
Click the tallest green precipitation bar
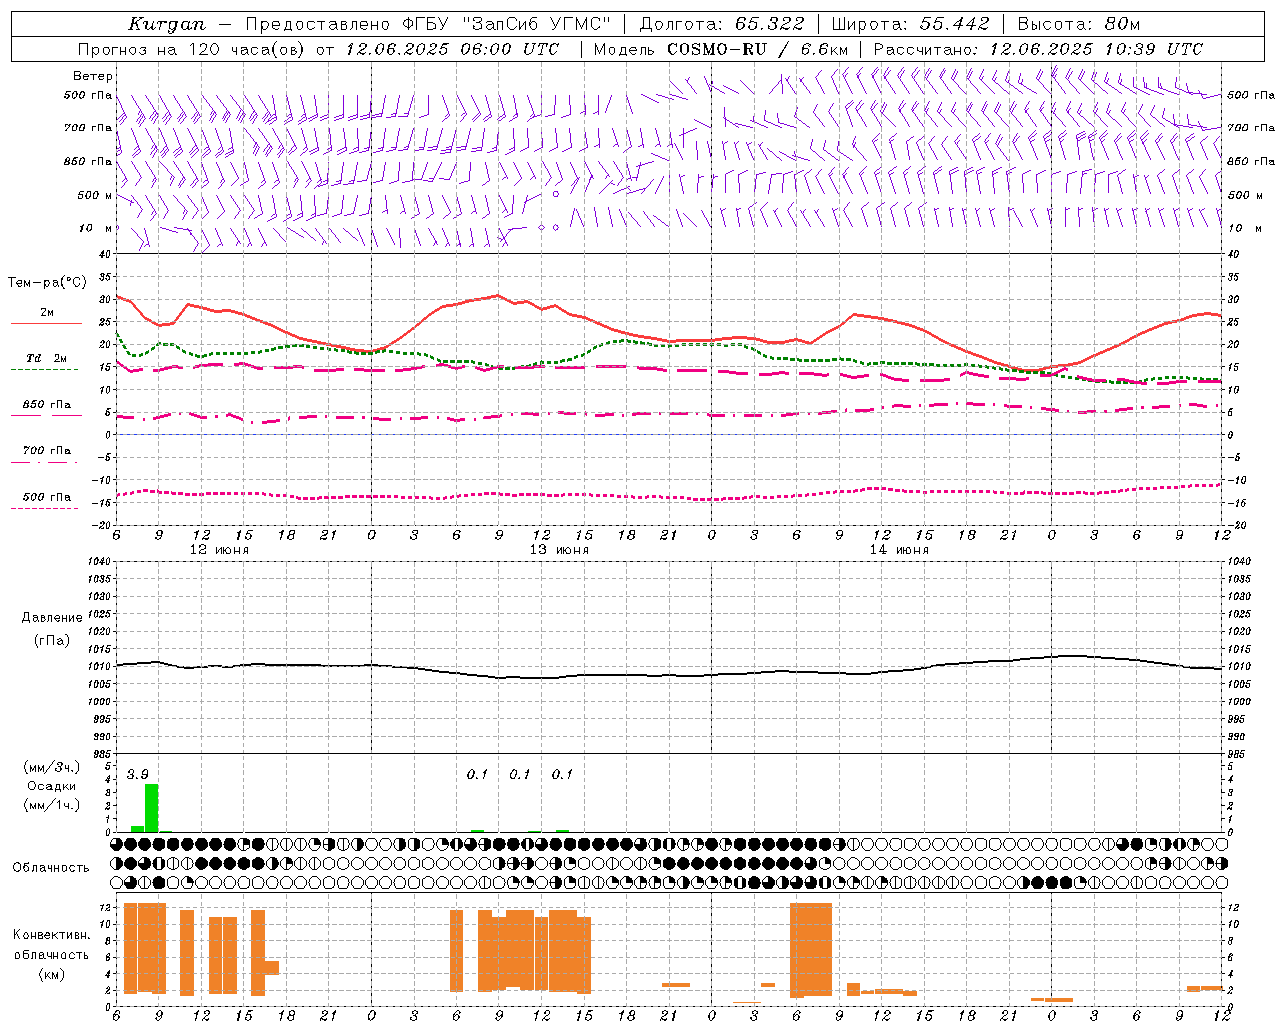[152, 808]
